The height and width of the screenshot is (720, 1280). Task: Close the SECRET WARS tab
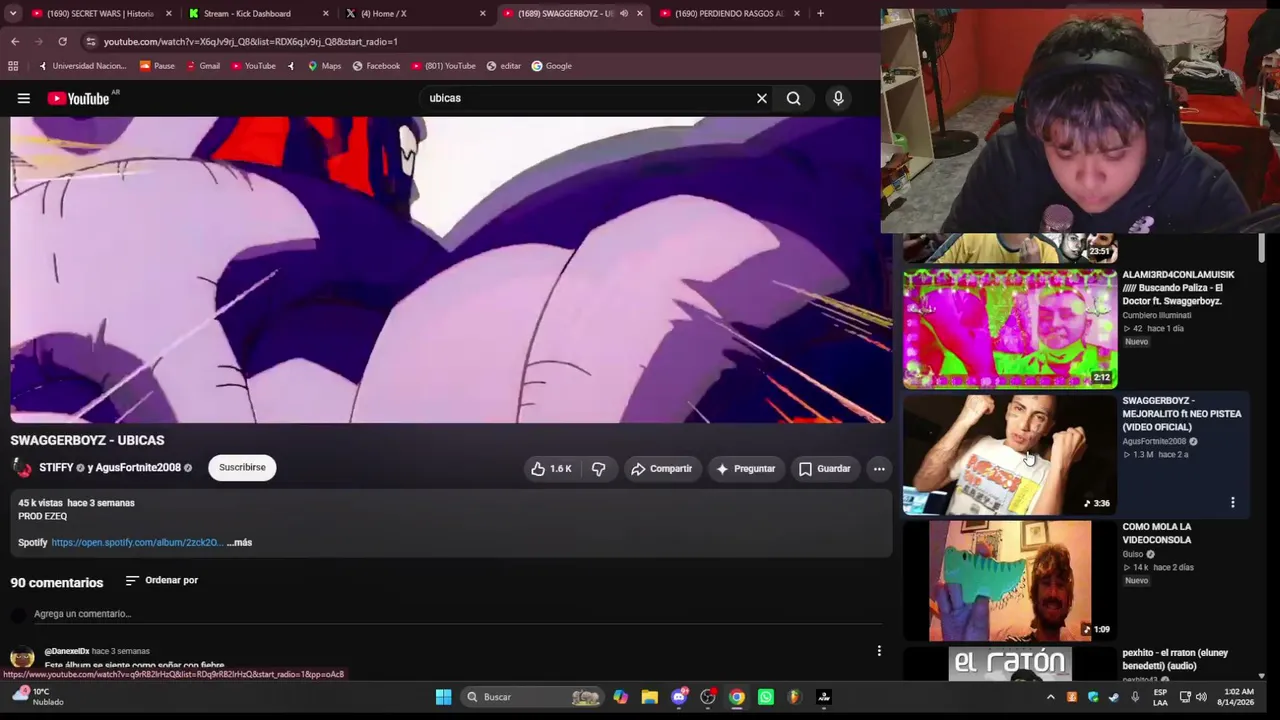(x=168, y=13)
